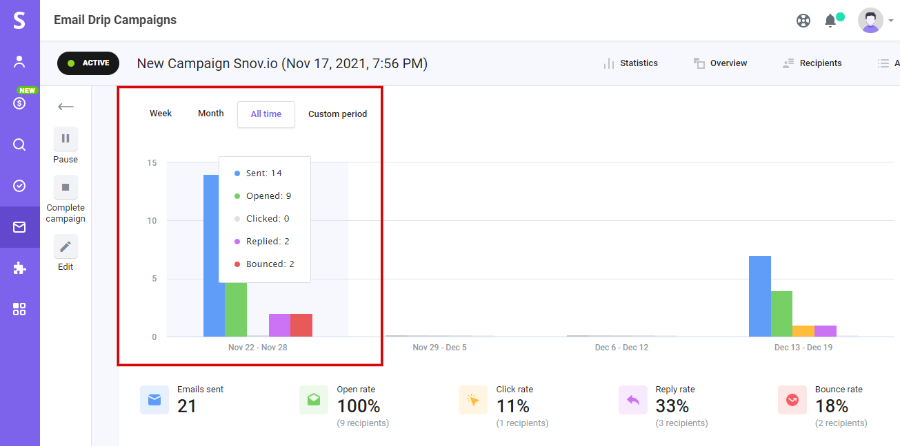Open the search icon in the left sidebar

click(19, 144)
